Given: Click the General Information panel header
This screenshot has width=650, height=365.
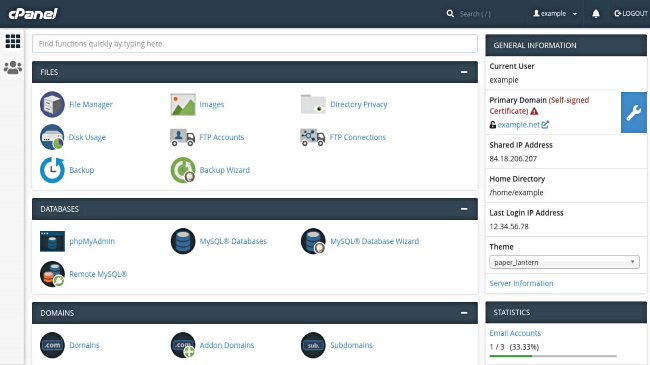Looking at the screenshot, I should pyautogui.click(x=566, y=45).
